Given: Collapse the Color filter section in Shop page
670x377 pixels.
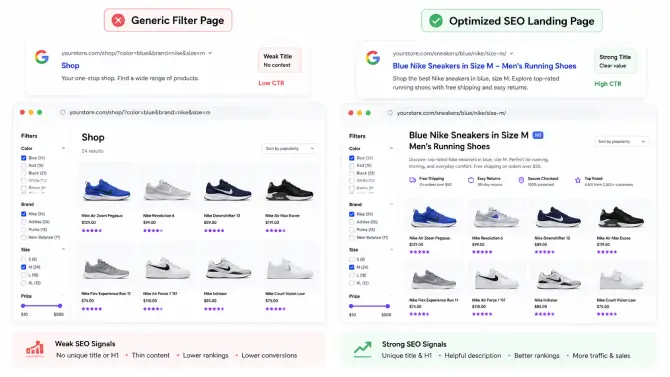Looking at the screenshot, I should (x=63, y=148).
